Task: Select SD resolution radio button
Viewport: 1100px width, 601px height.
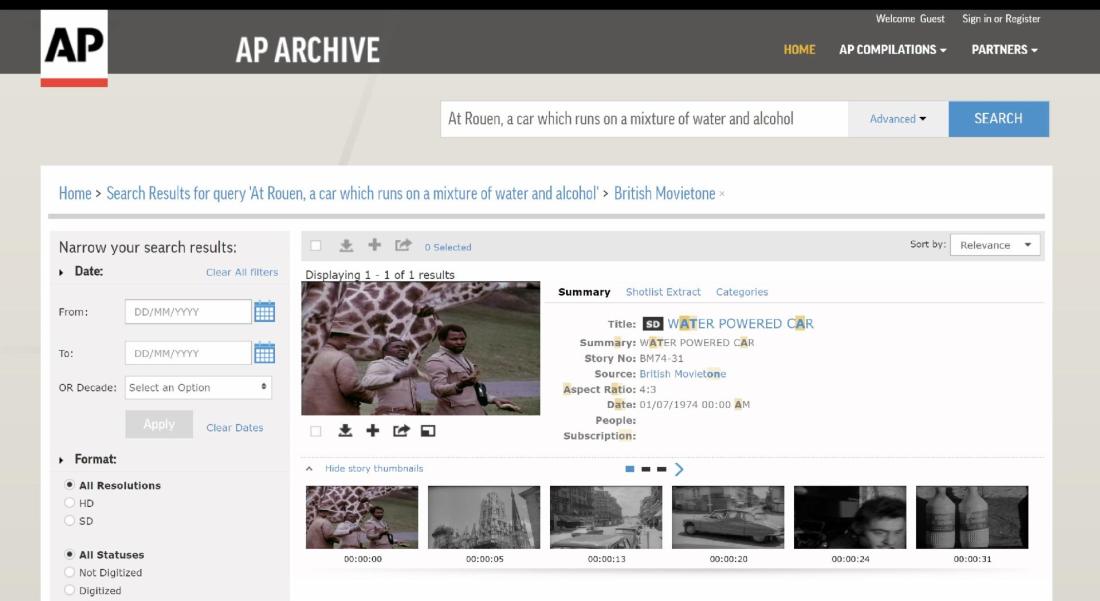Action: pos(69,520)
